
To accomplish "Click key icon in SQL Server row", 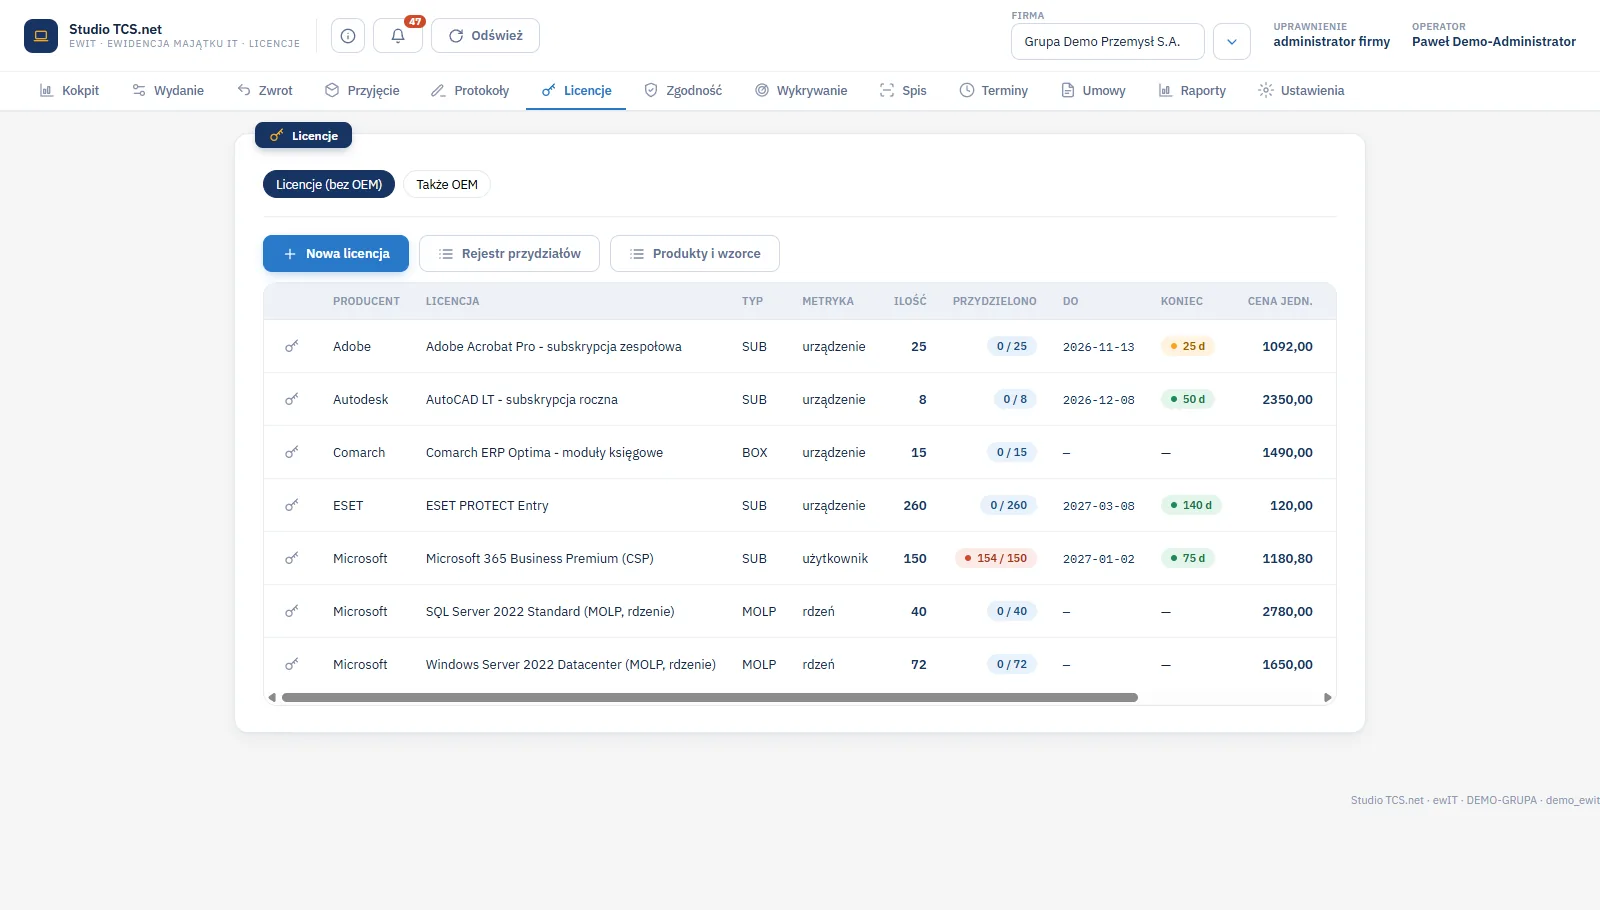I will [x=292, y=611].
